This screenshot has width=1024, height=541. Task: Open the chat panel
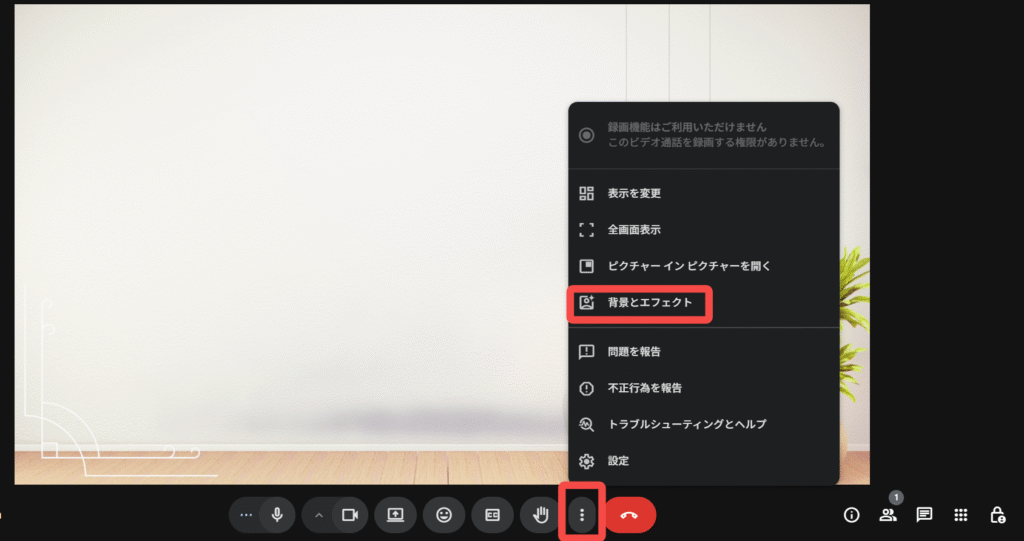pyautogui.click(x=924, y=515)
